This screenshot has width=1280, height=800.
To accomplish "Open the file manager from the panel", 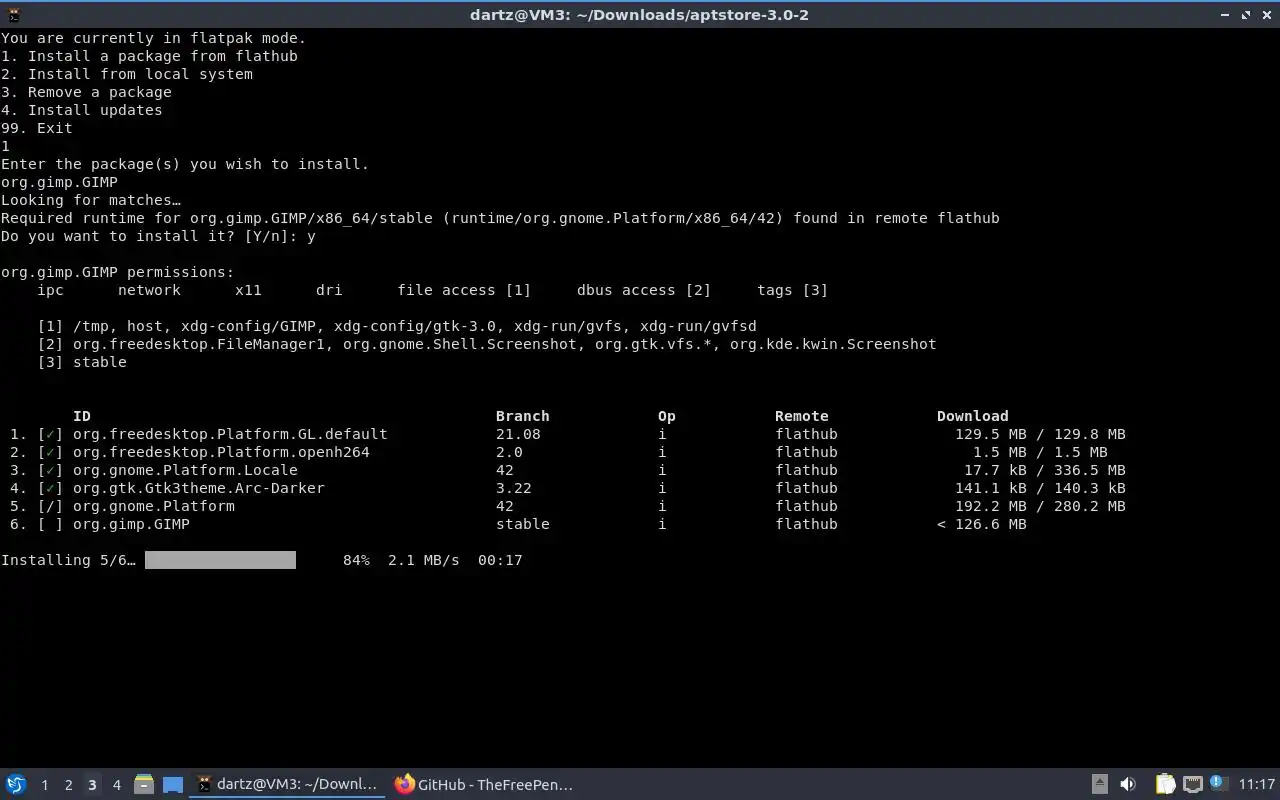I will pyautogui.click(x=144, y=784).
